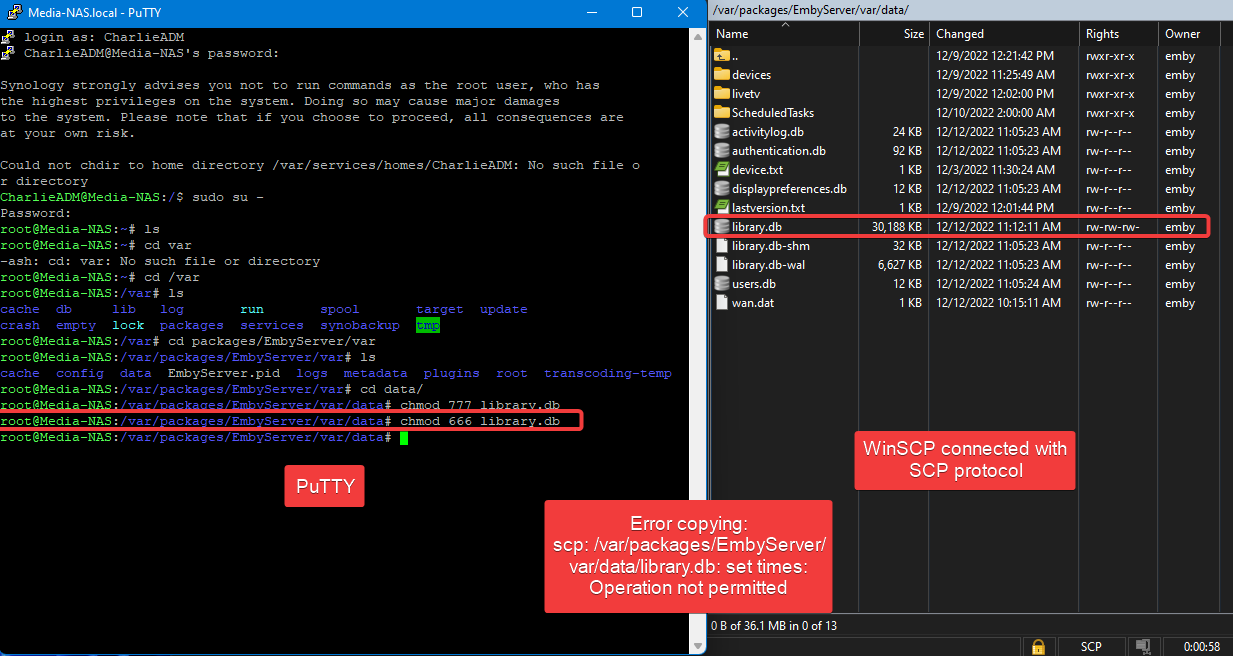Screen dimensions: 1233x656
Task: Sort WinSCP files by the Name column
Action: 785,34
